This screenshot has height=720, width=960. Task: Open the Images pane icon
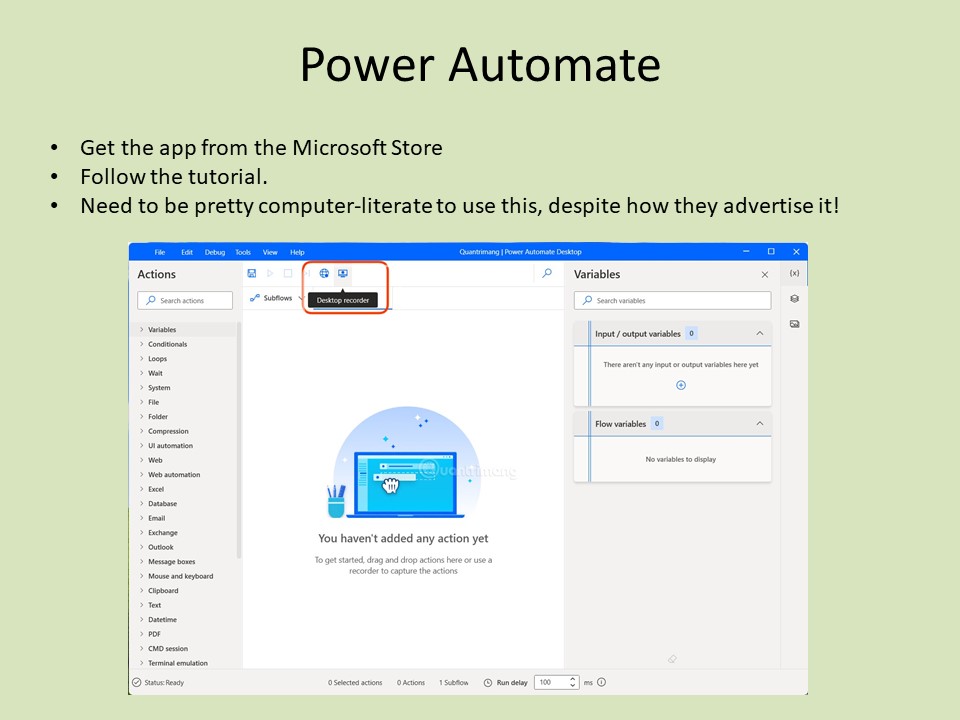click(794, 324)
